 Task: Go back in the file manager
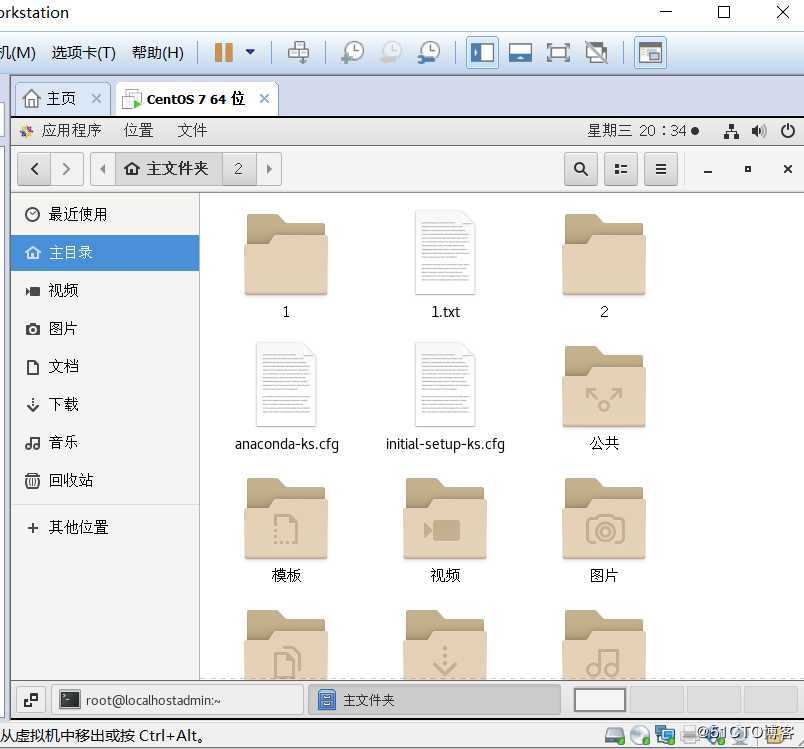[34, 169]
